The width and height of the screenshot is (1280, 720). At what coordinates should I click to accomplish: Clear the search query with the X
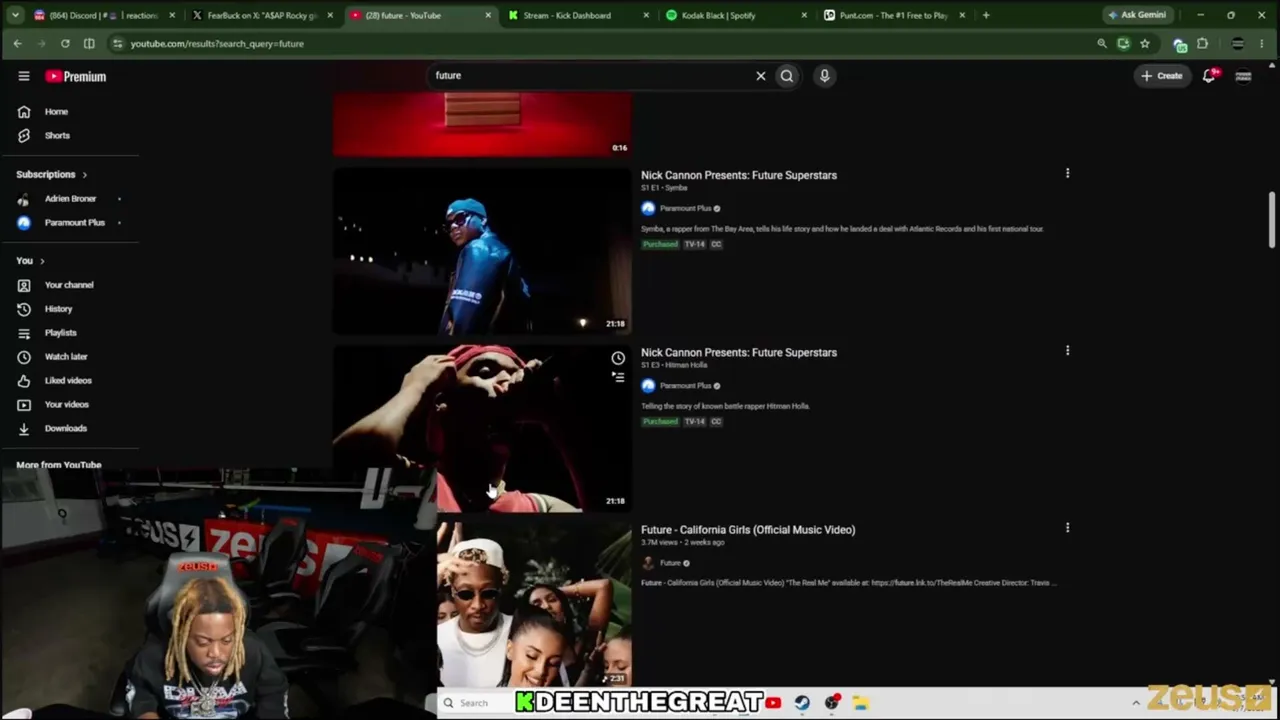tap(761, 76)
